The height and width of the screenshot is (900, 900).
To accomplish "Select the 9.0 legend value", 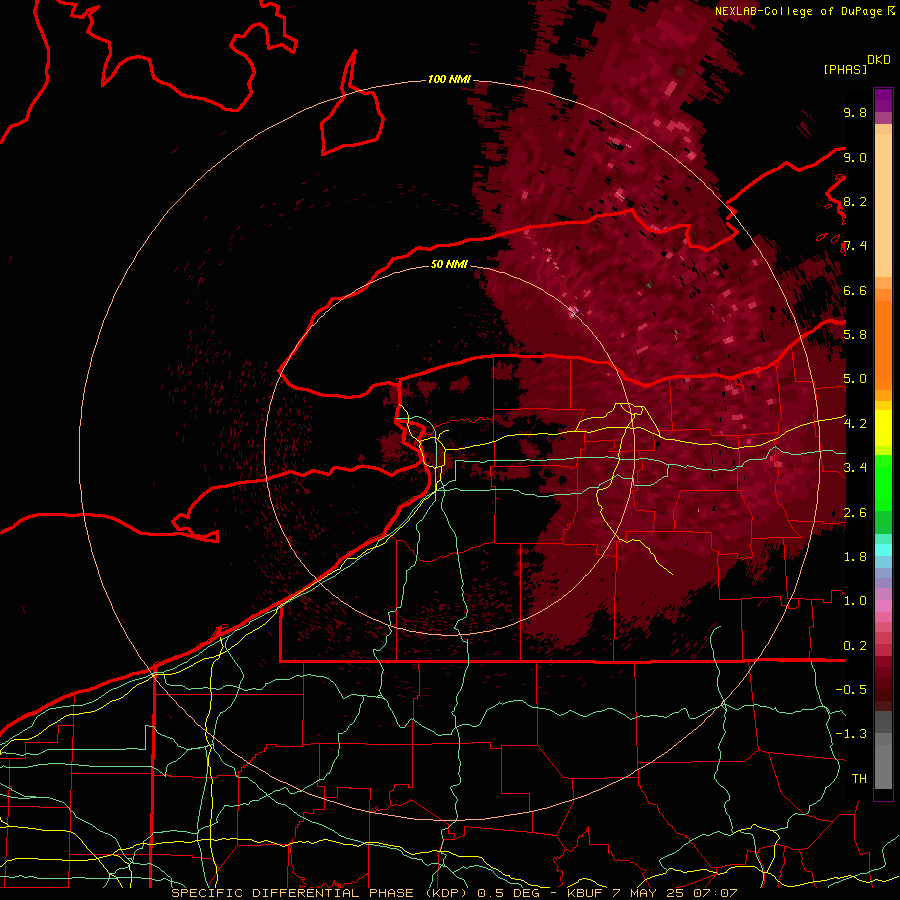I will [x=855, y=157].
